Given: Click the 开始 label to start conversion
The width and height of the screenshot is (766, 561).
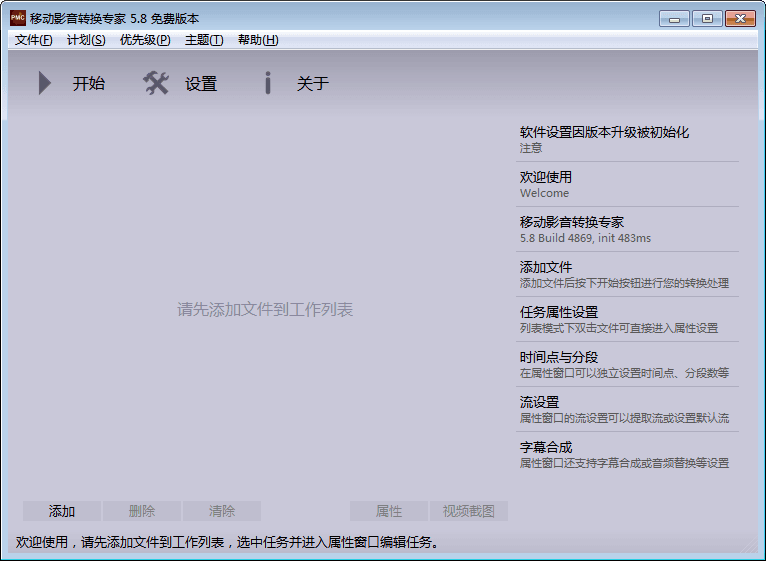Looking at the screenshot, I should (x=89, y=84).
